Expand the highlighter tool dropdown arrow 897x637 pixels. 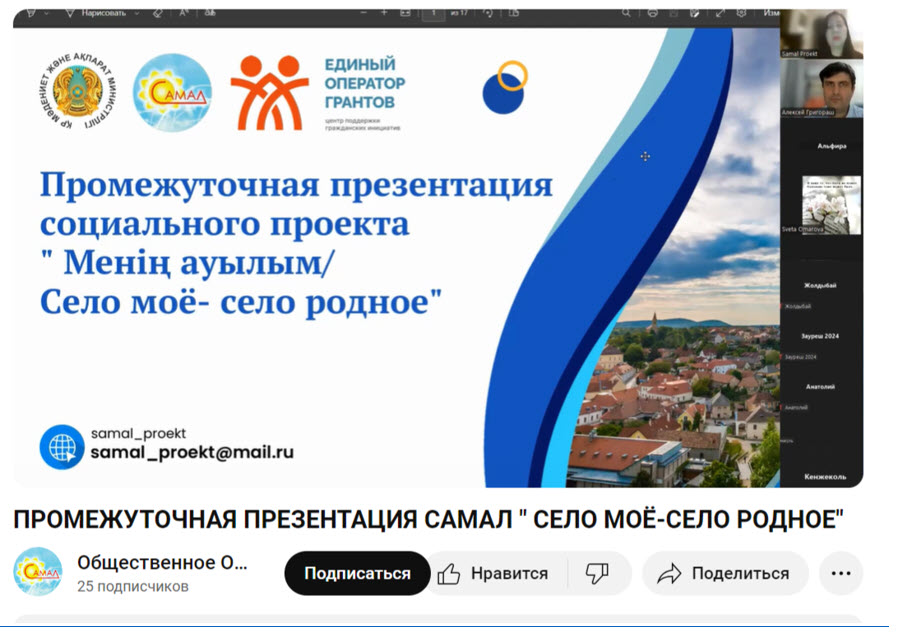tap(47, 13)
